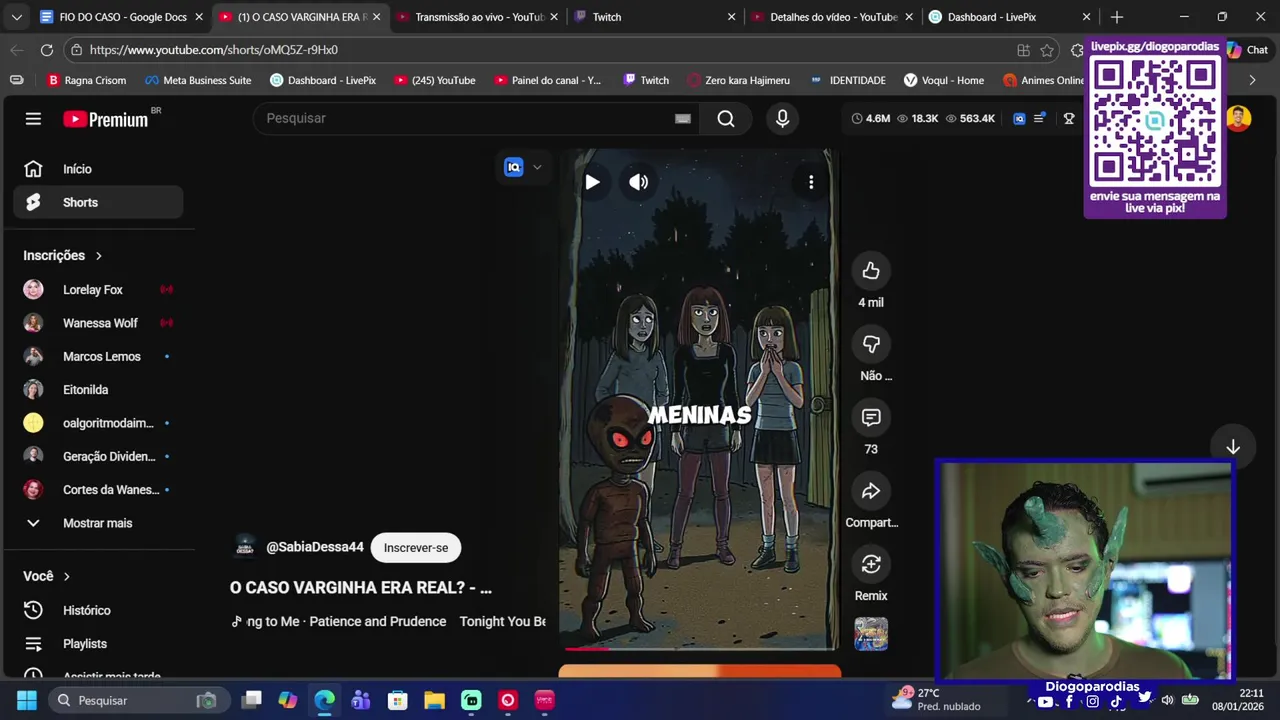This screenshot has width=1280, height=720.
Task: Go to the YouTube Premium home logo
Action: tap(106, 119)
